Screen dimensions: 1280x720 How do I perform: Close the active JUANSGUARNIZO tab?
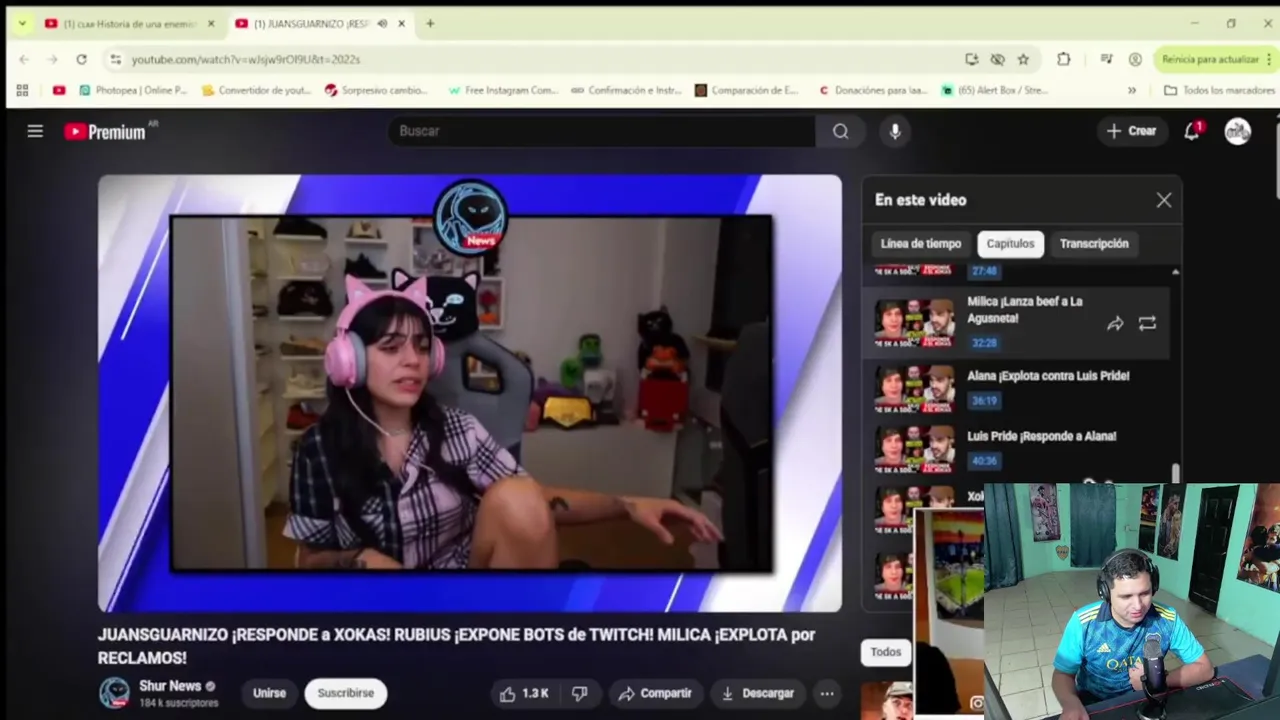(401, 24)
